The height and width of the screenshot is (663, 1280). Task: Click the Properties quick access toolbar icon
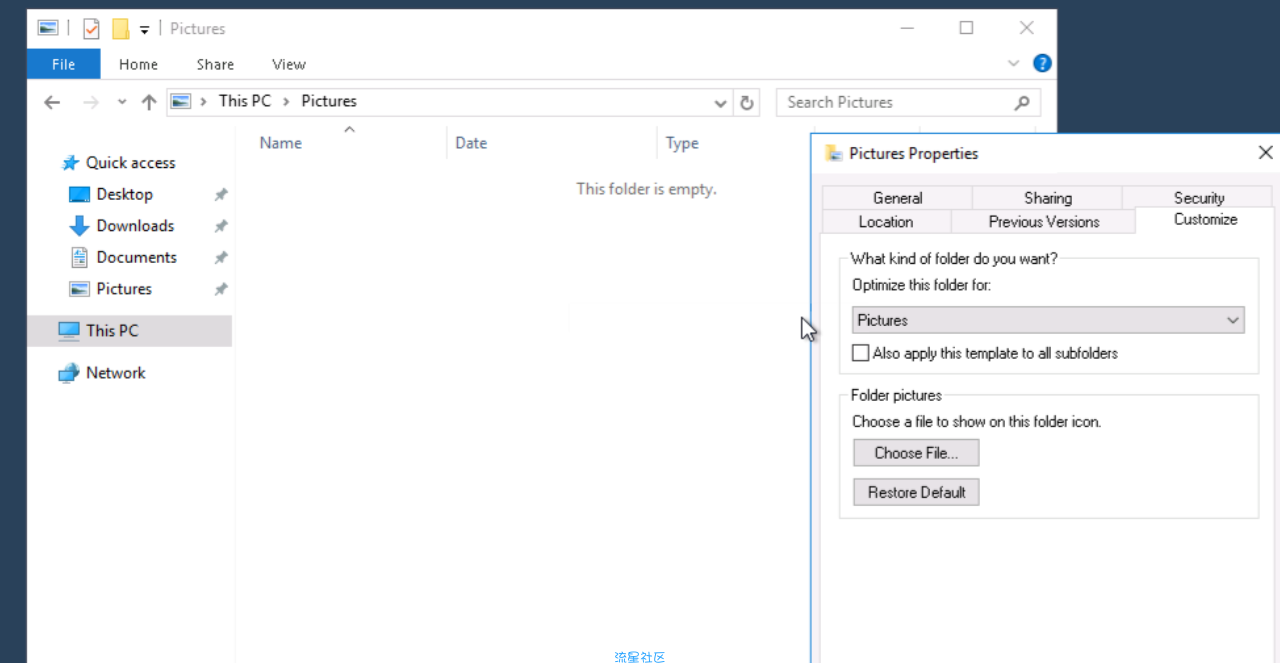pos(91,29)
